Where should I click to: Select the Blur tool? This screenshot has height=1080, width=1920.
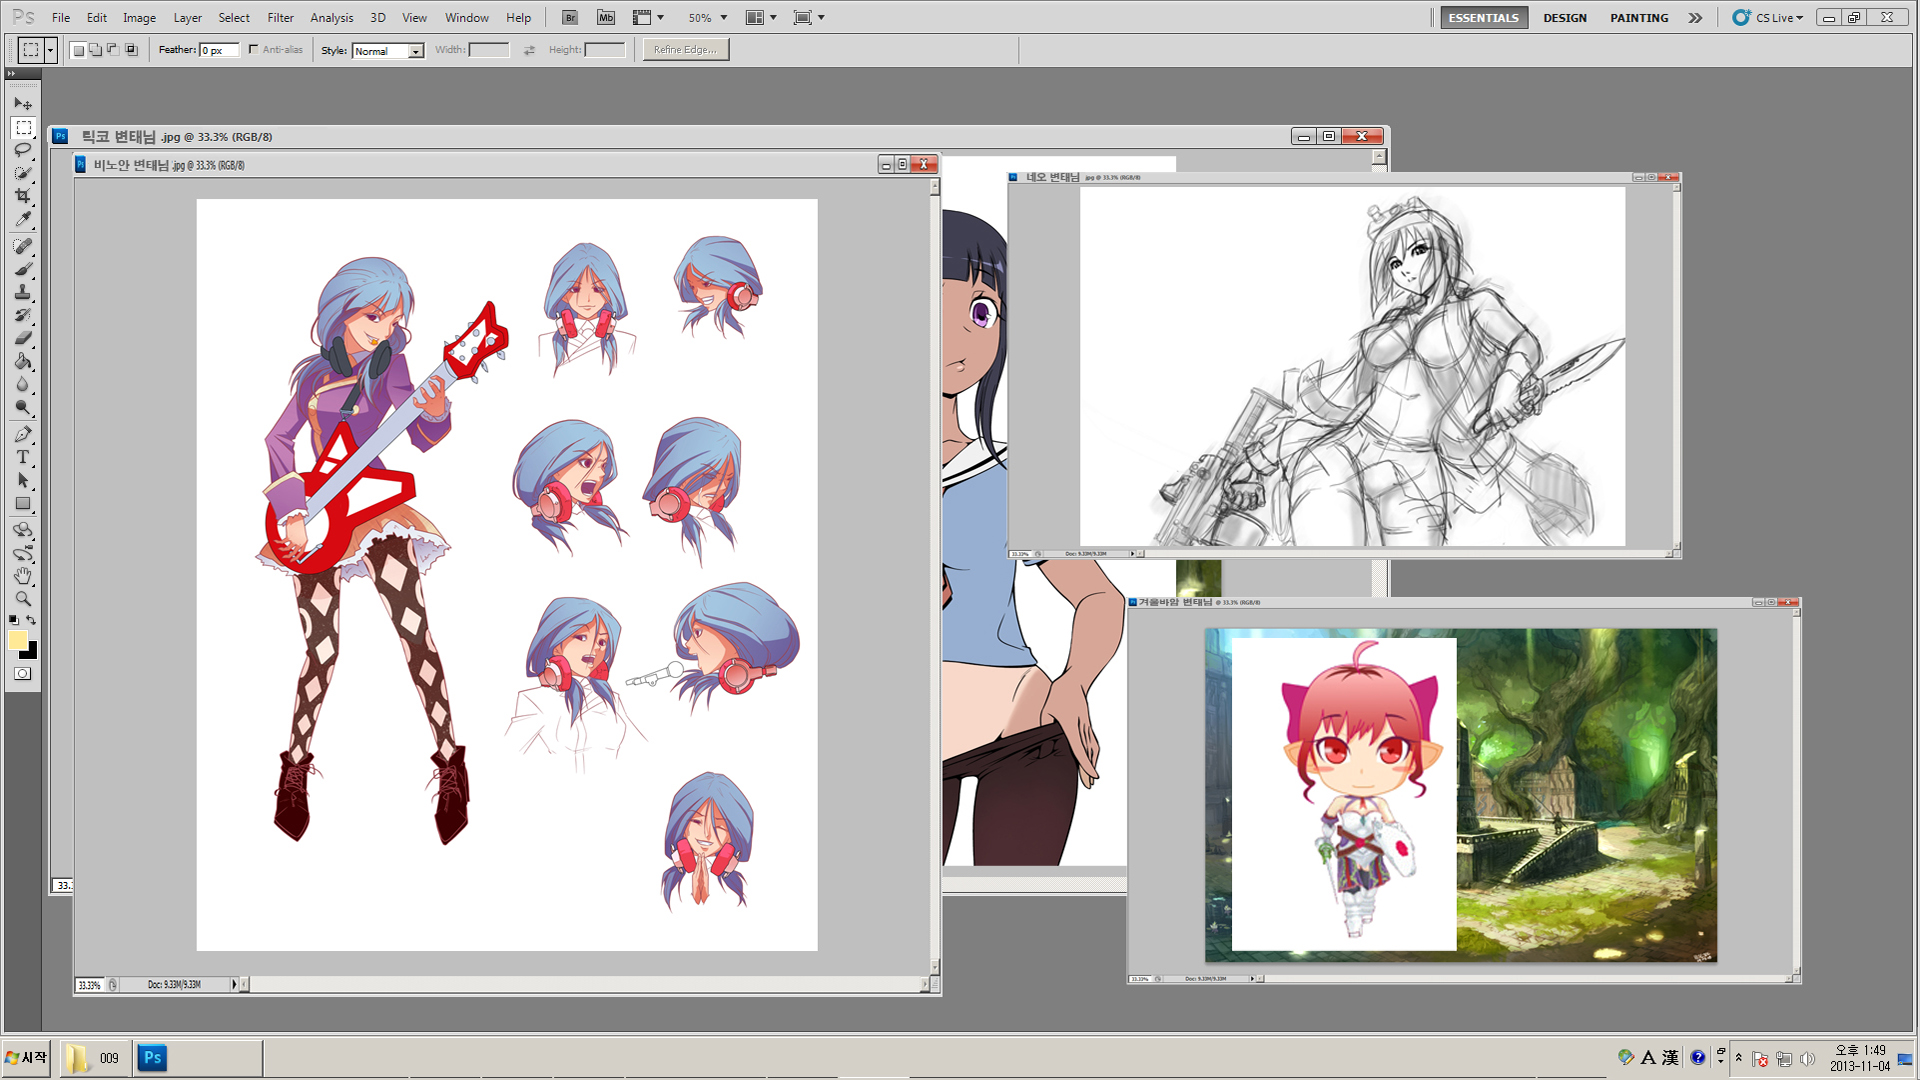tap(23, 384)
